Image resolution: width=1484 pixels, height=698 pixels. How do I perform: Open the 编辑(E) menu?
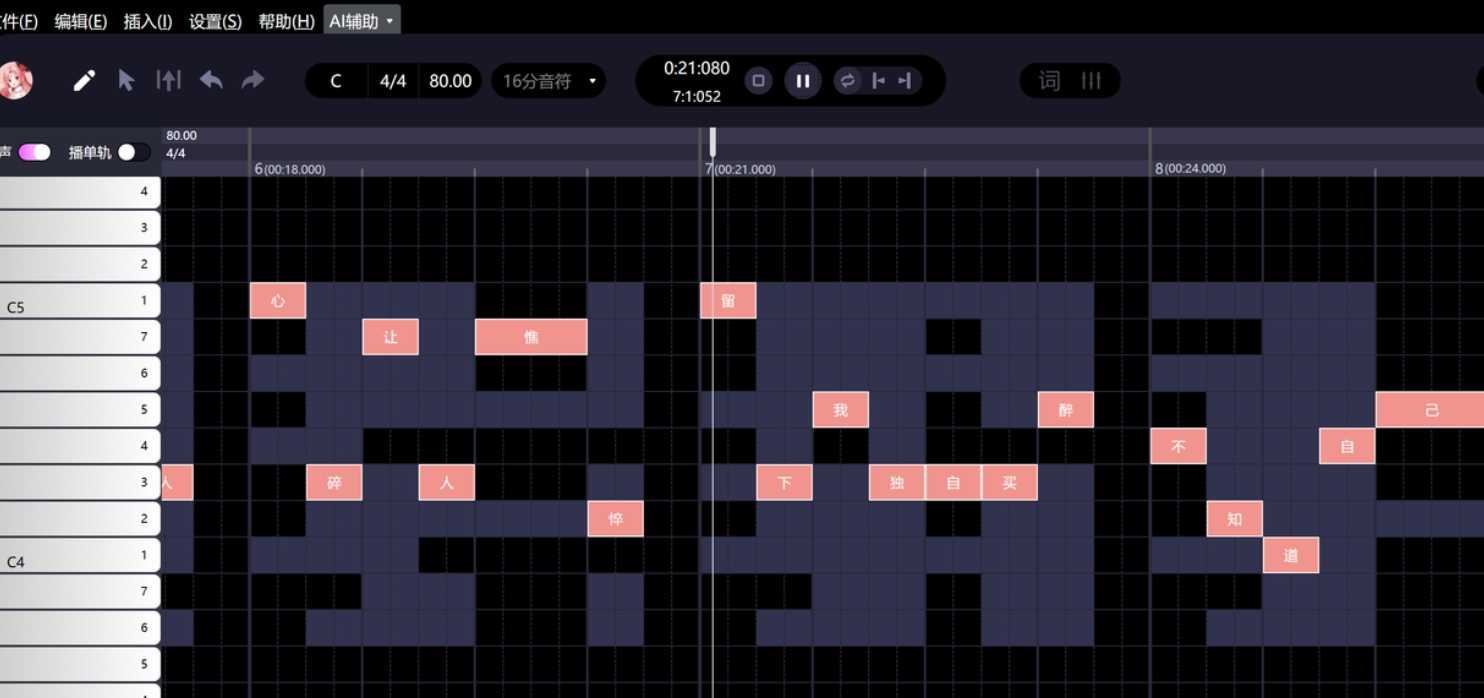(x=80, y=21)
